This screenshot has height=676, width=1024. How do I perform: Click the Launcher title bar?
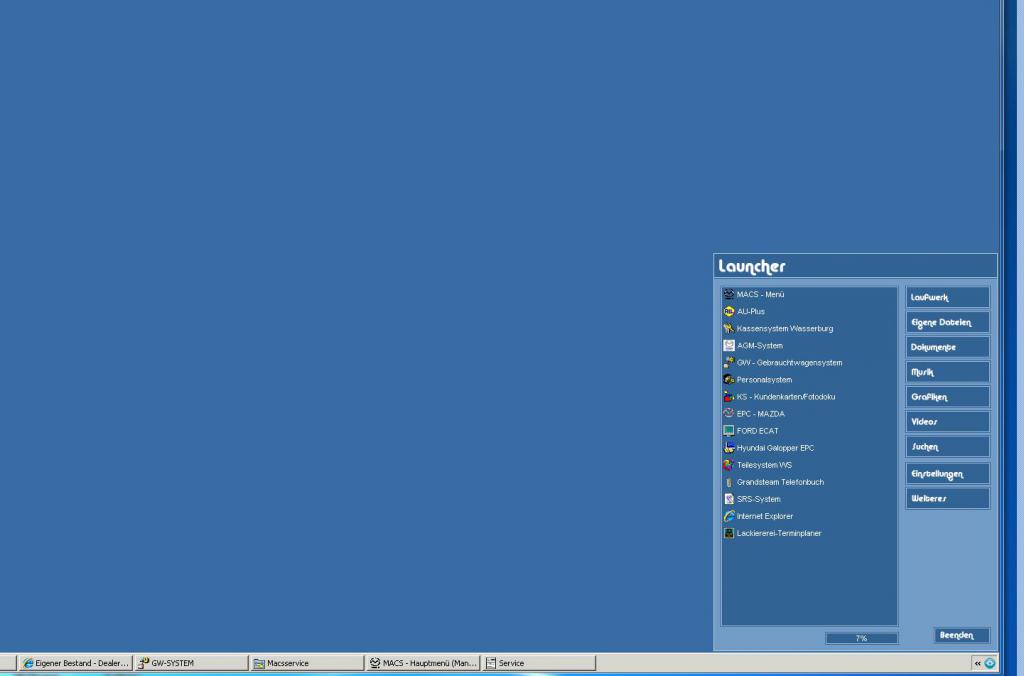pos(856,266)
